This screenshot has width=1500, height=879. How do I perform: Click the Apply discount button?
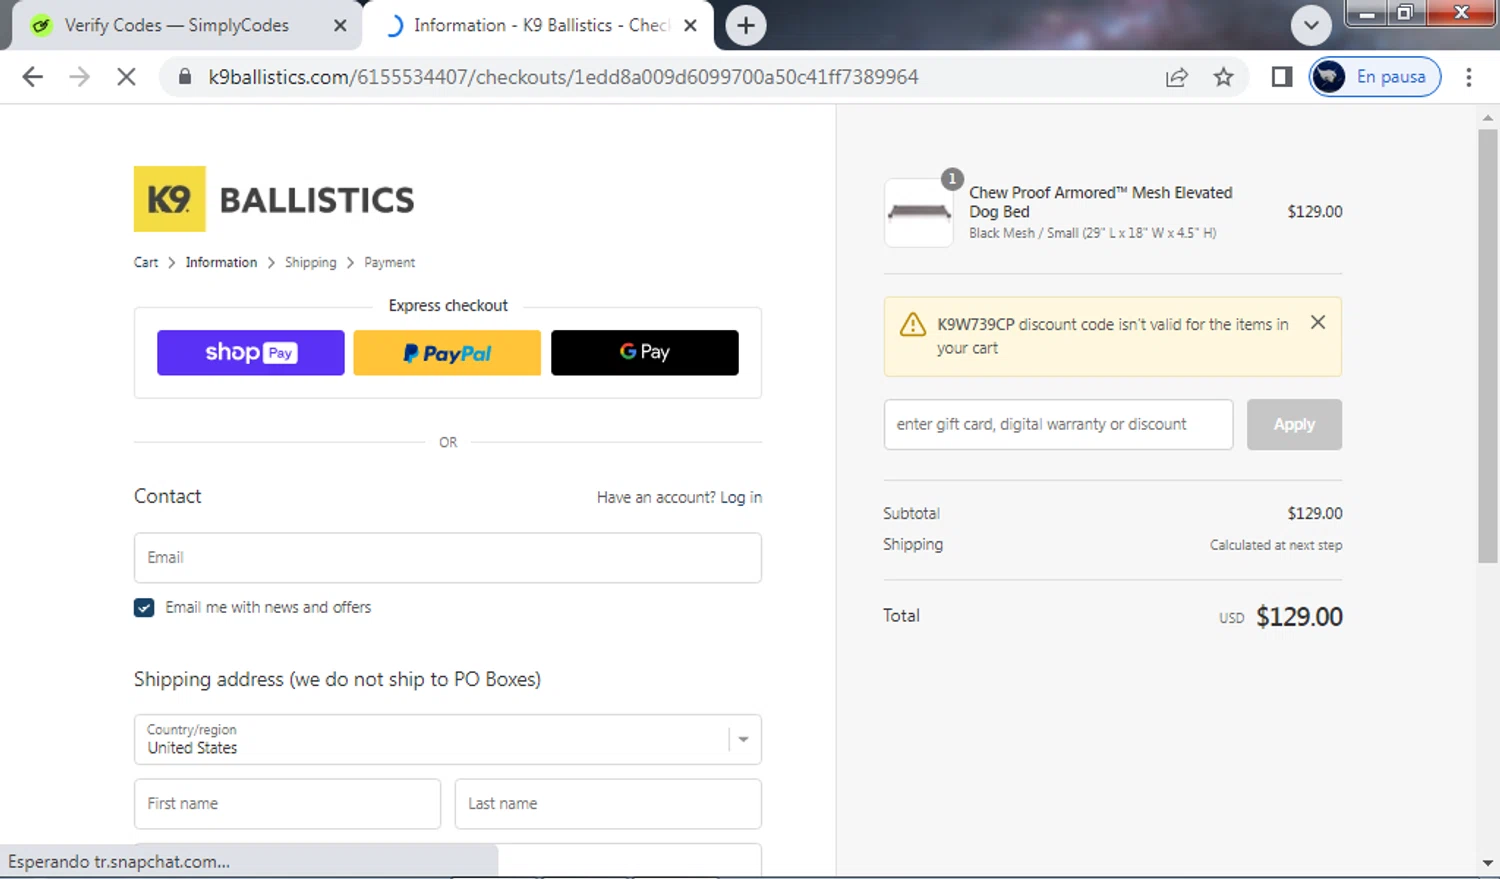pyautogui.click(x=1294, y=425)
